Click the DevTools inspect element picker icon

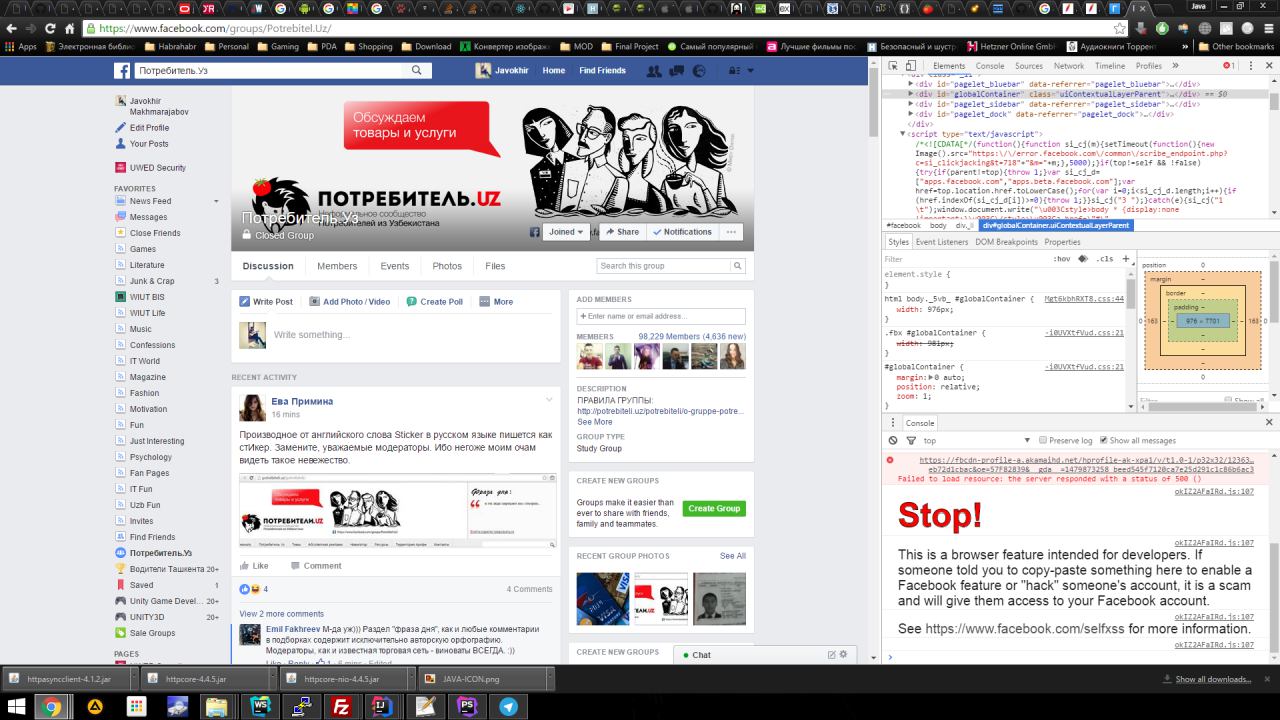[895, 66]
